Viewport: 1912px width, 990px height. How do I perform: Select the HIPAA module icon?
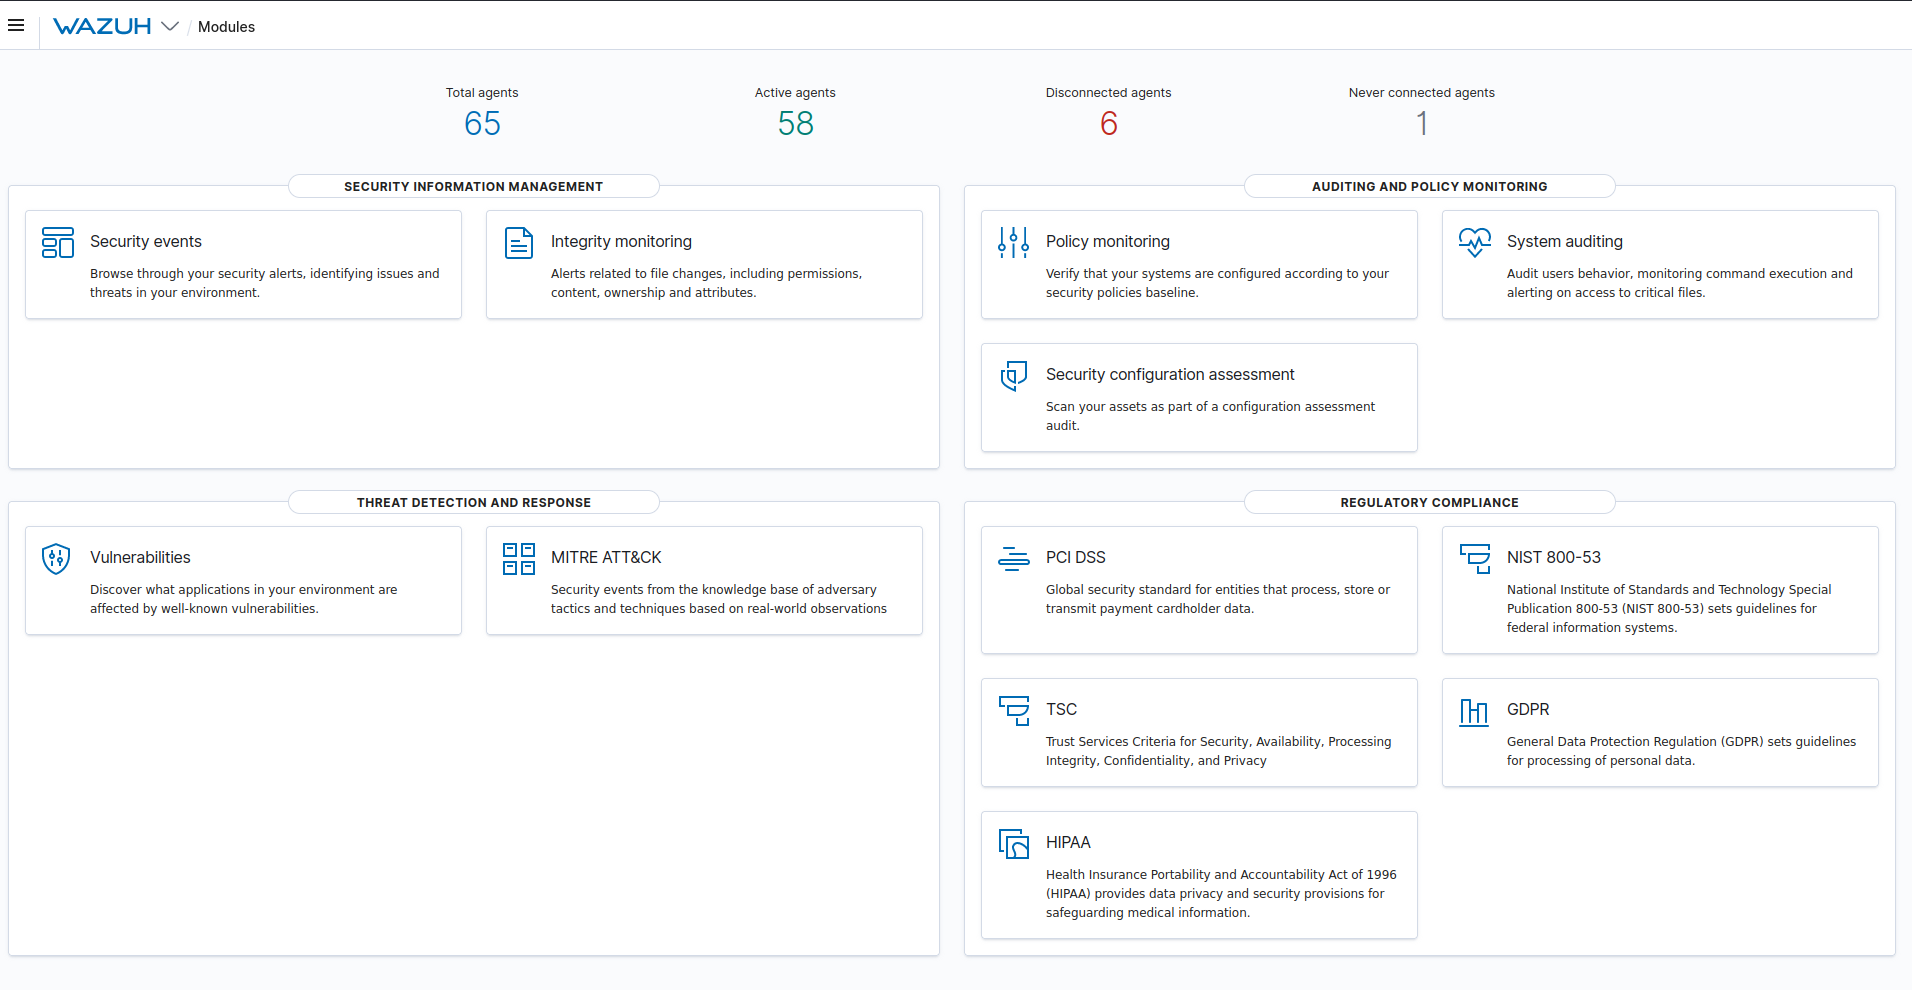[x=1013, y=843]
